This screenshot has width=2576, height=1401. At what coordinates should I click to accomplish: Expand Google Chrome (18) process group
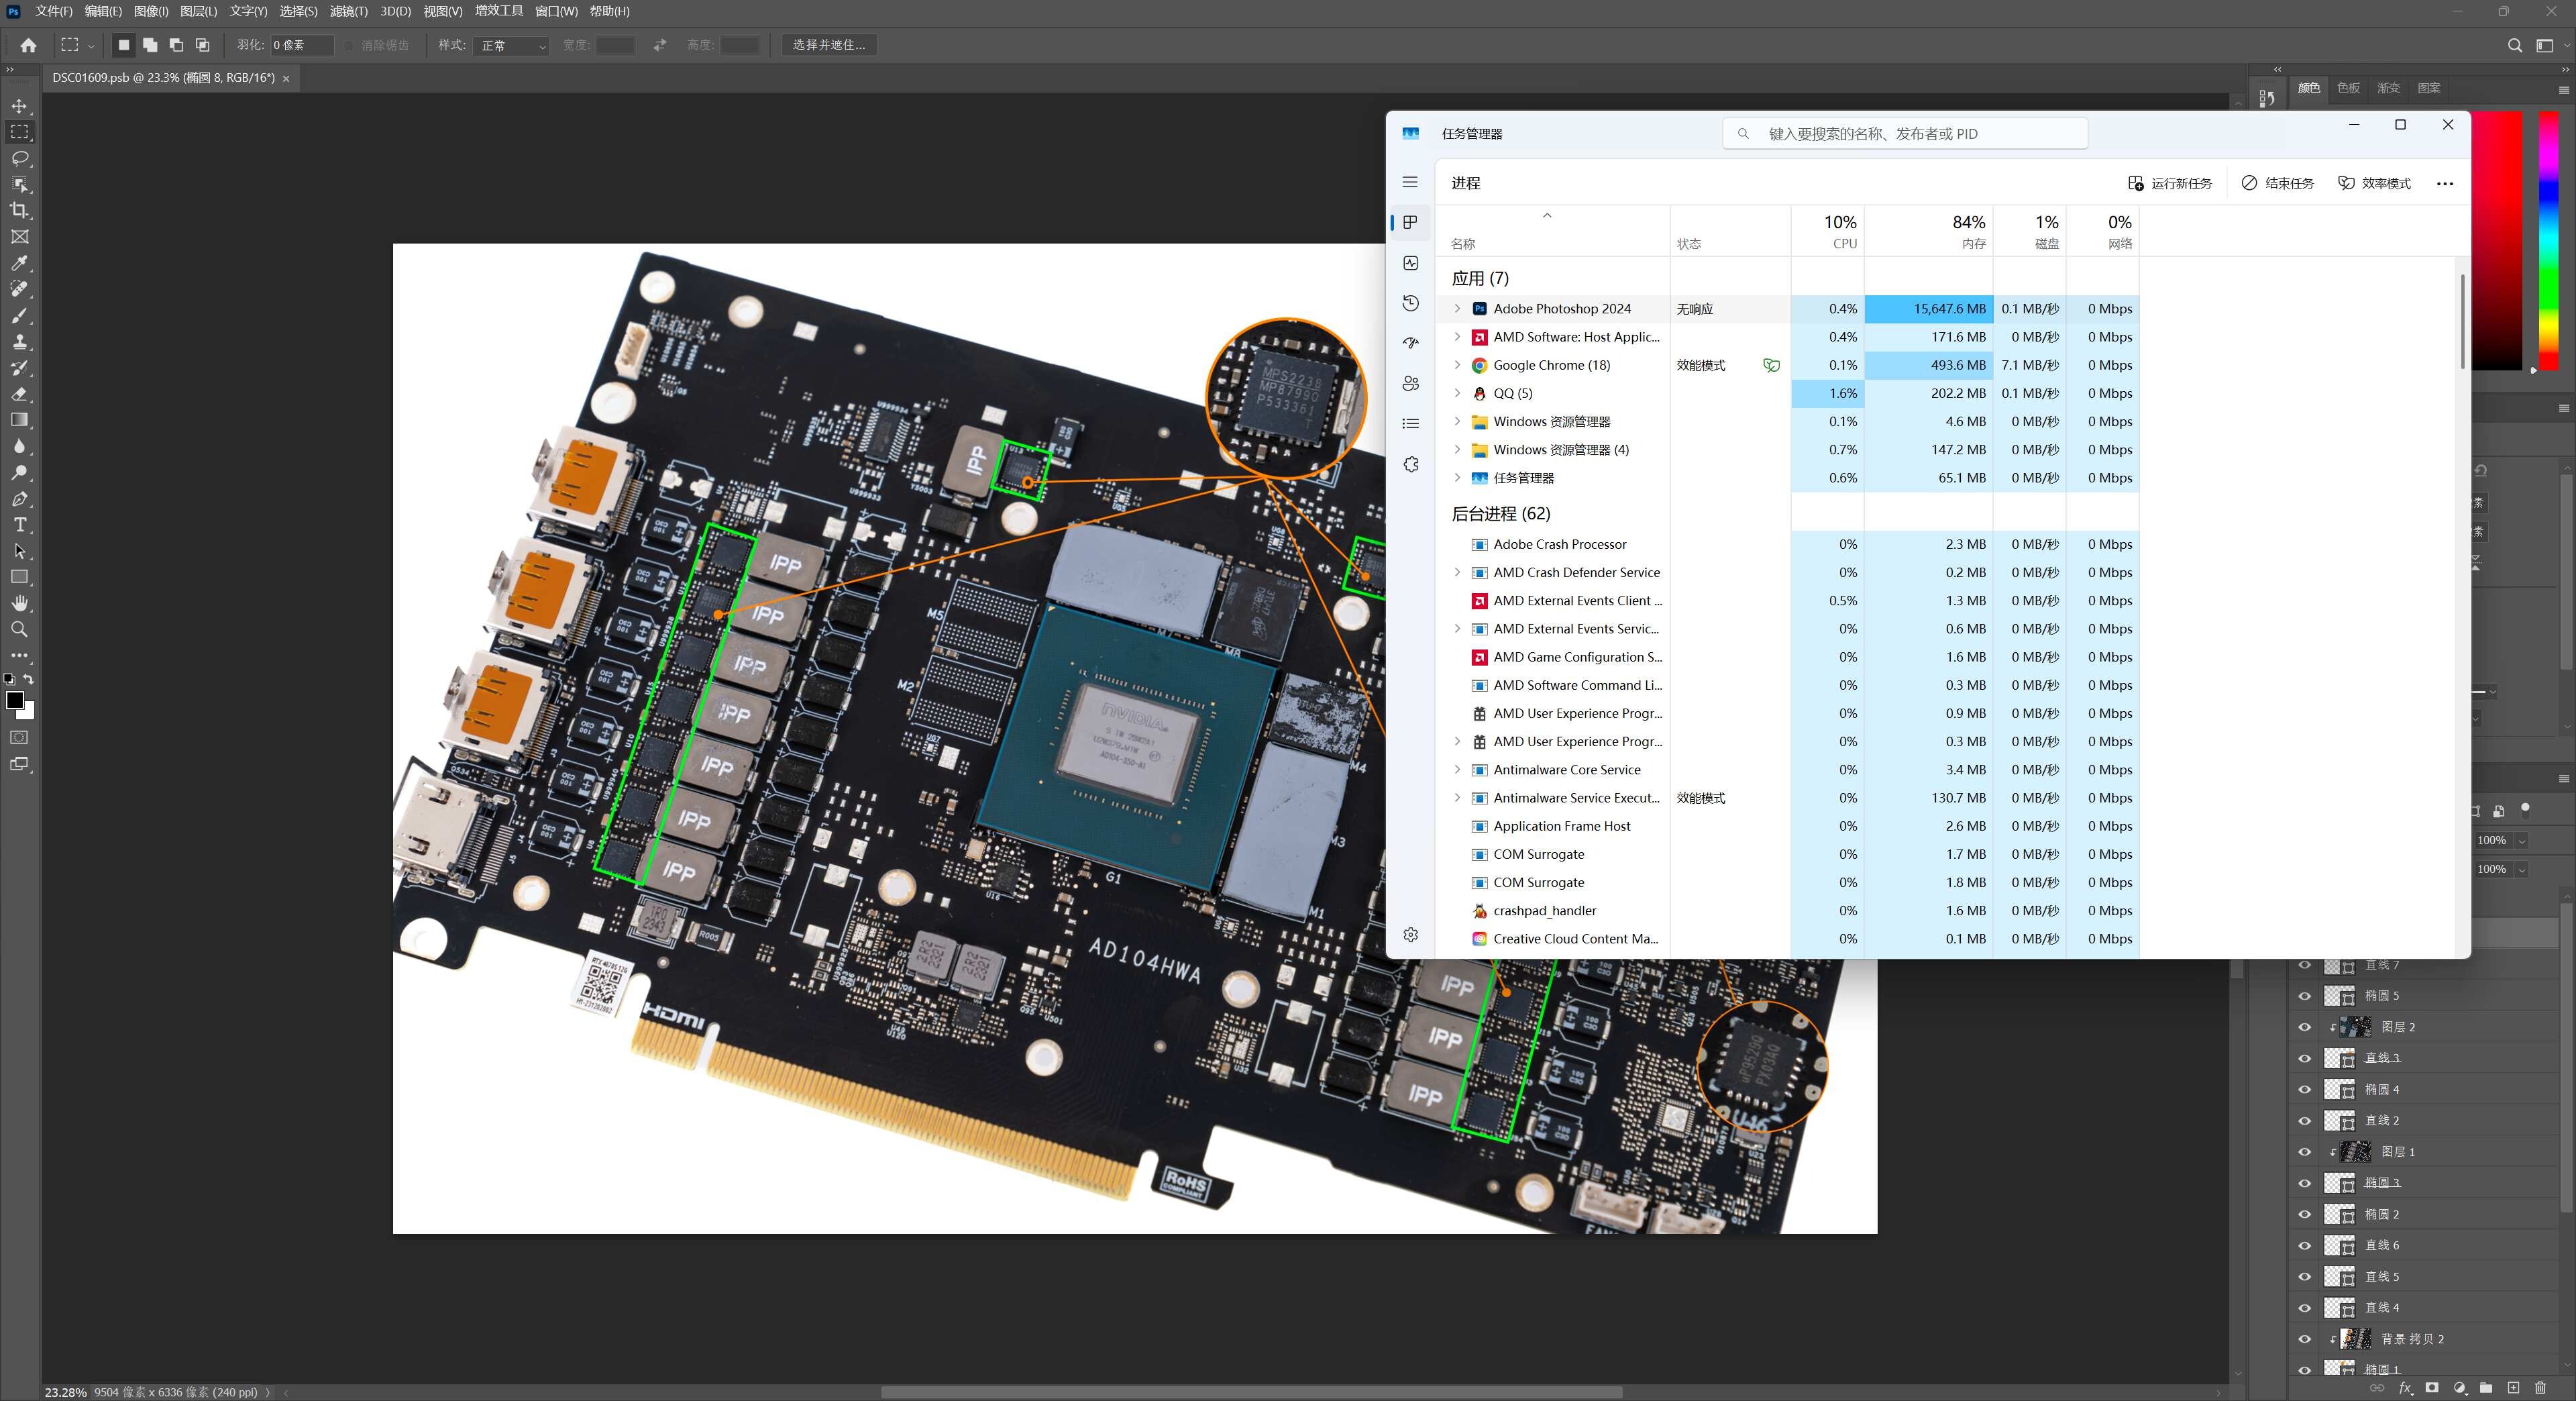click(x=1457, y=365)
